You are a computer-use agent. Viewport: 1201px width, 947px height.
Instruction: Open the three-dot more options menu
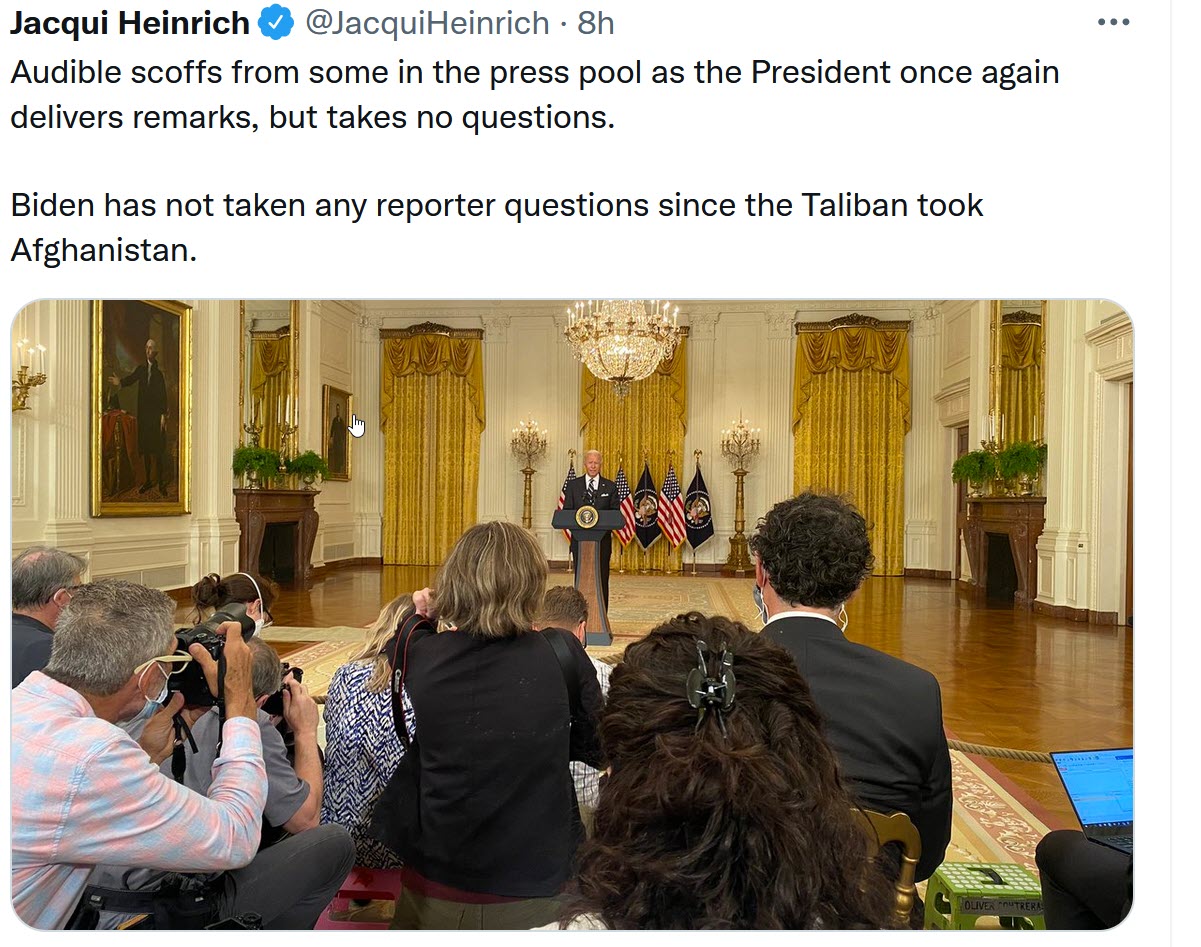point(1113,23)
